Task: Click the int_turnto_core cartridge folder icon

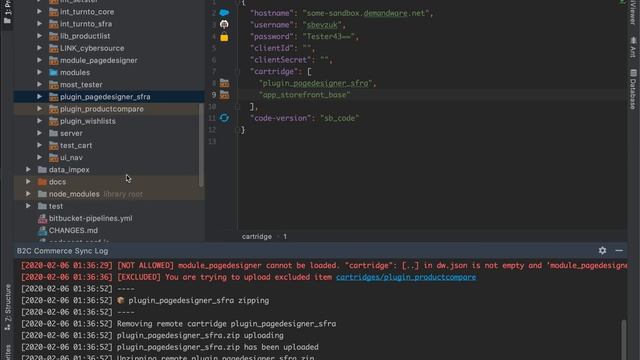Action: coord(53,12)
